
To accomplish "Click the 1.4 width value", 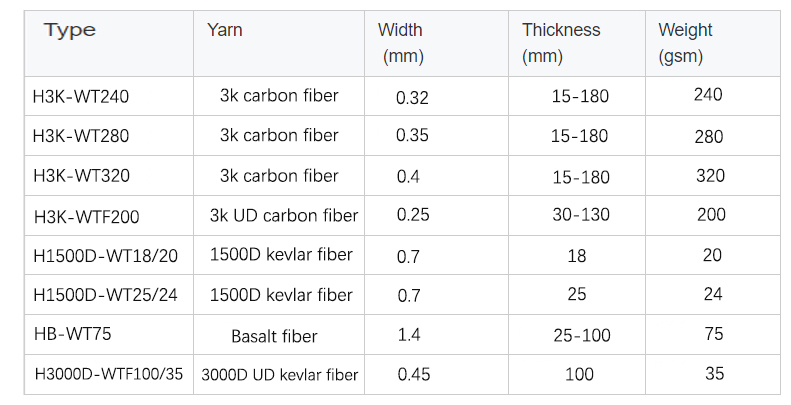I will pyautogui.click(x=409, y=335).
